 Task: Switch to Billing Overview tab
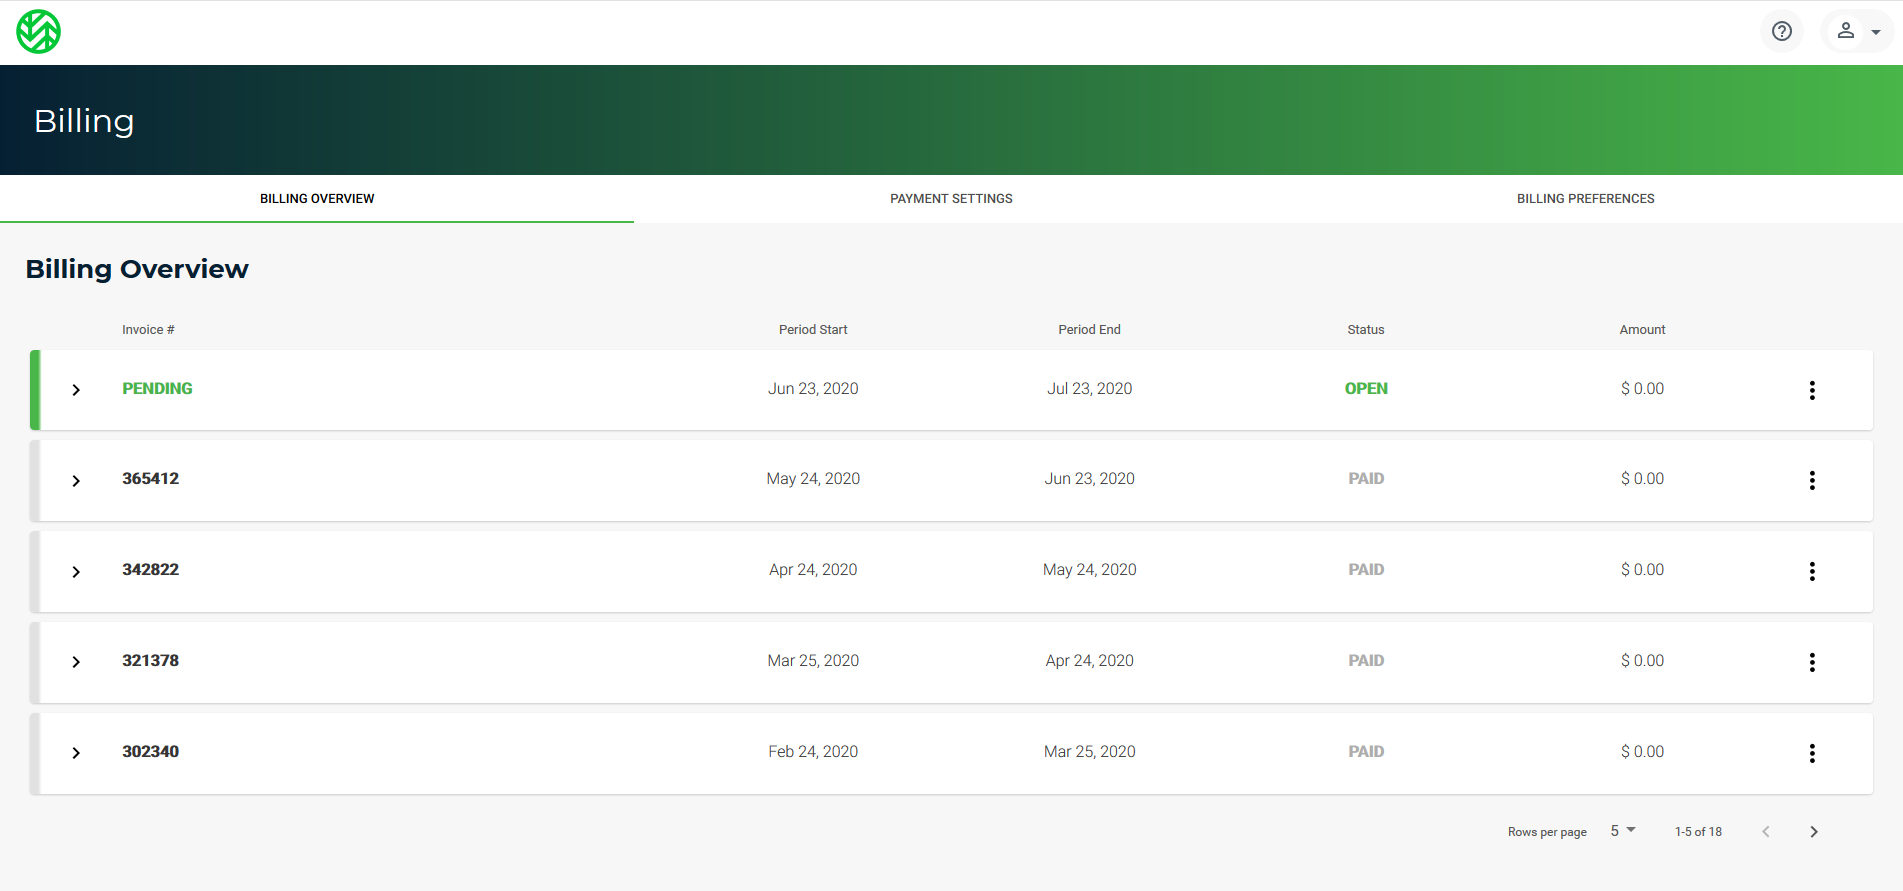pos(317,199)
